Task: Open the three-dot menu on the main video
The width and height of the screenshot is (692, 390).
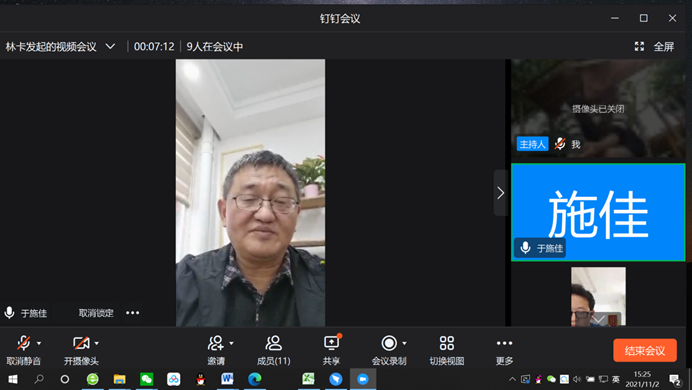Action: click(132, 313)
